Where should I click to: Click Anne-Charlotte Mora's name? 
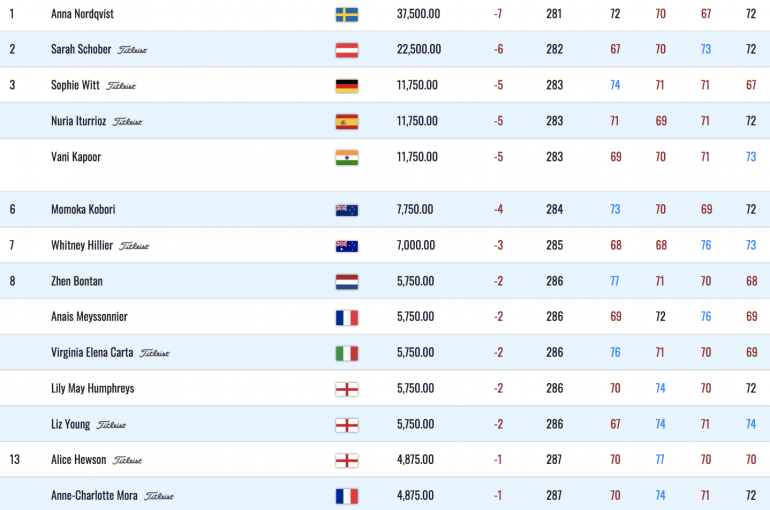point(94,495)
